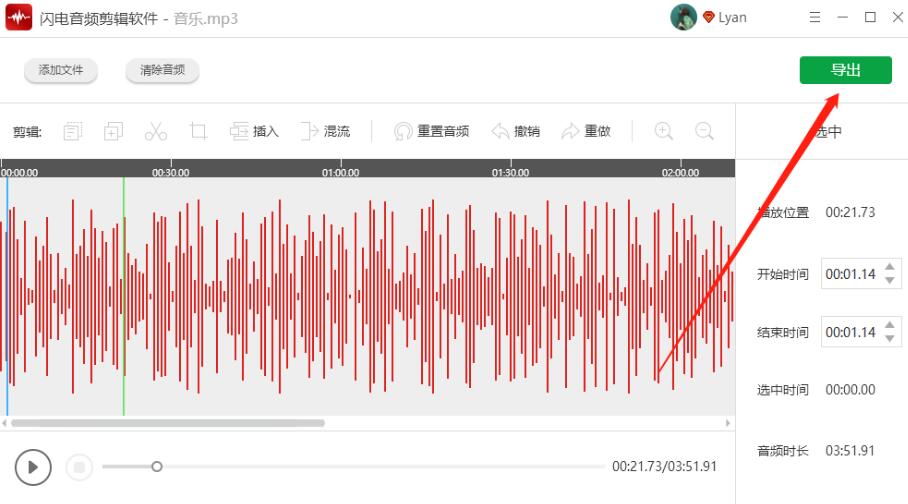The width and height of the screenshot is (908, 504).
Task: Close the 闪电音频剪辑软件 window
Action: pyautogui.click(x=898, y=17)
